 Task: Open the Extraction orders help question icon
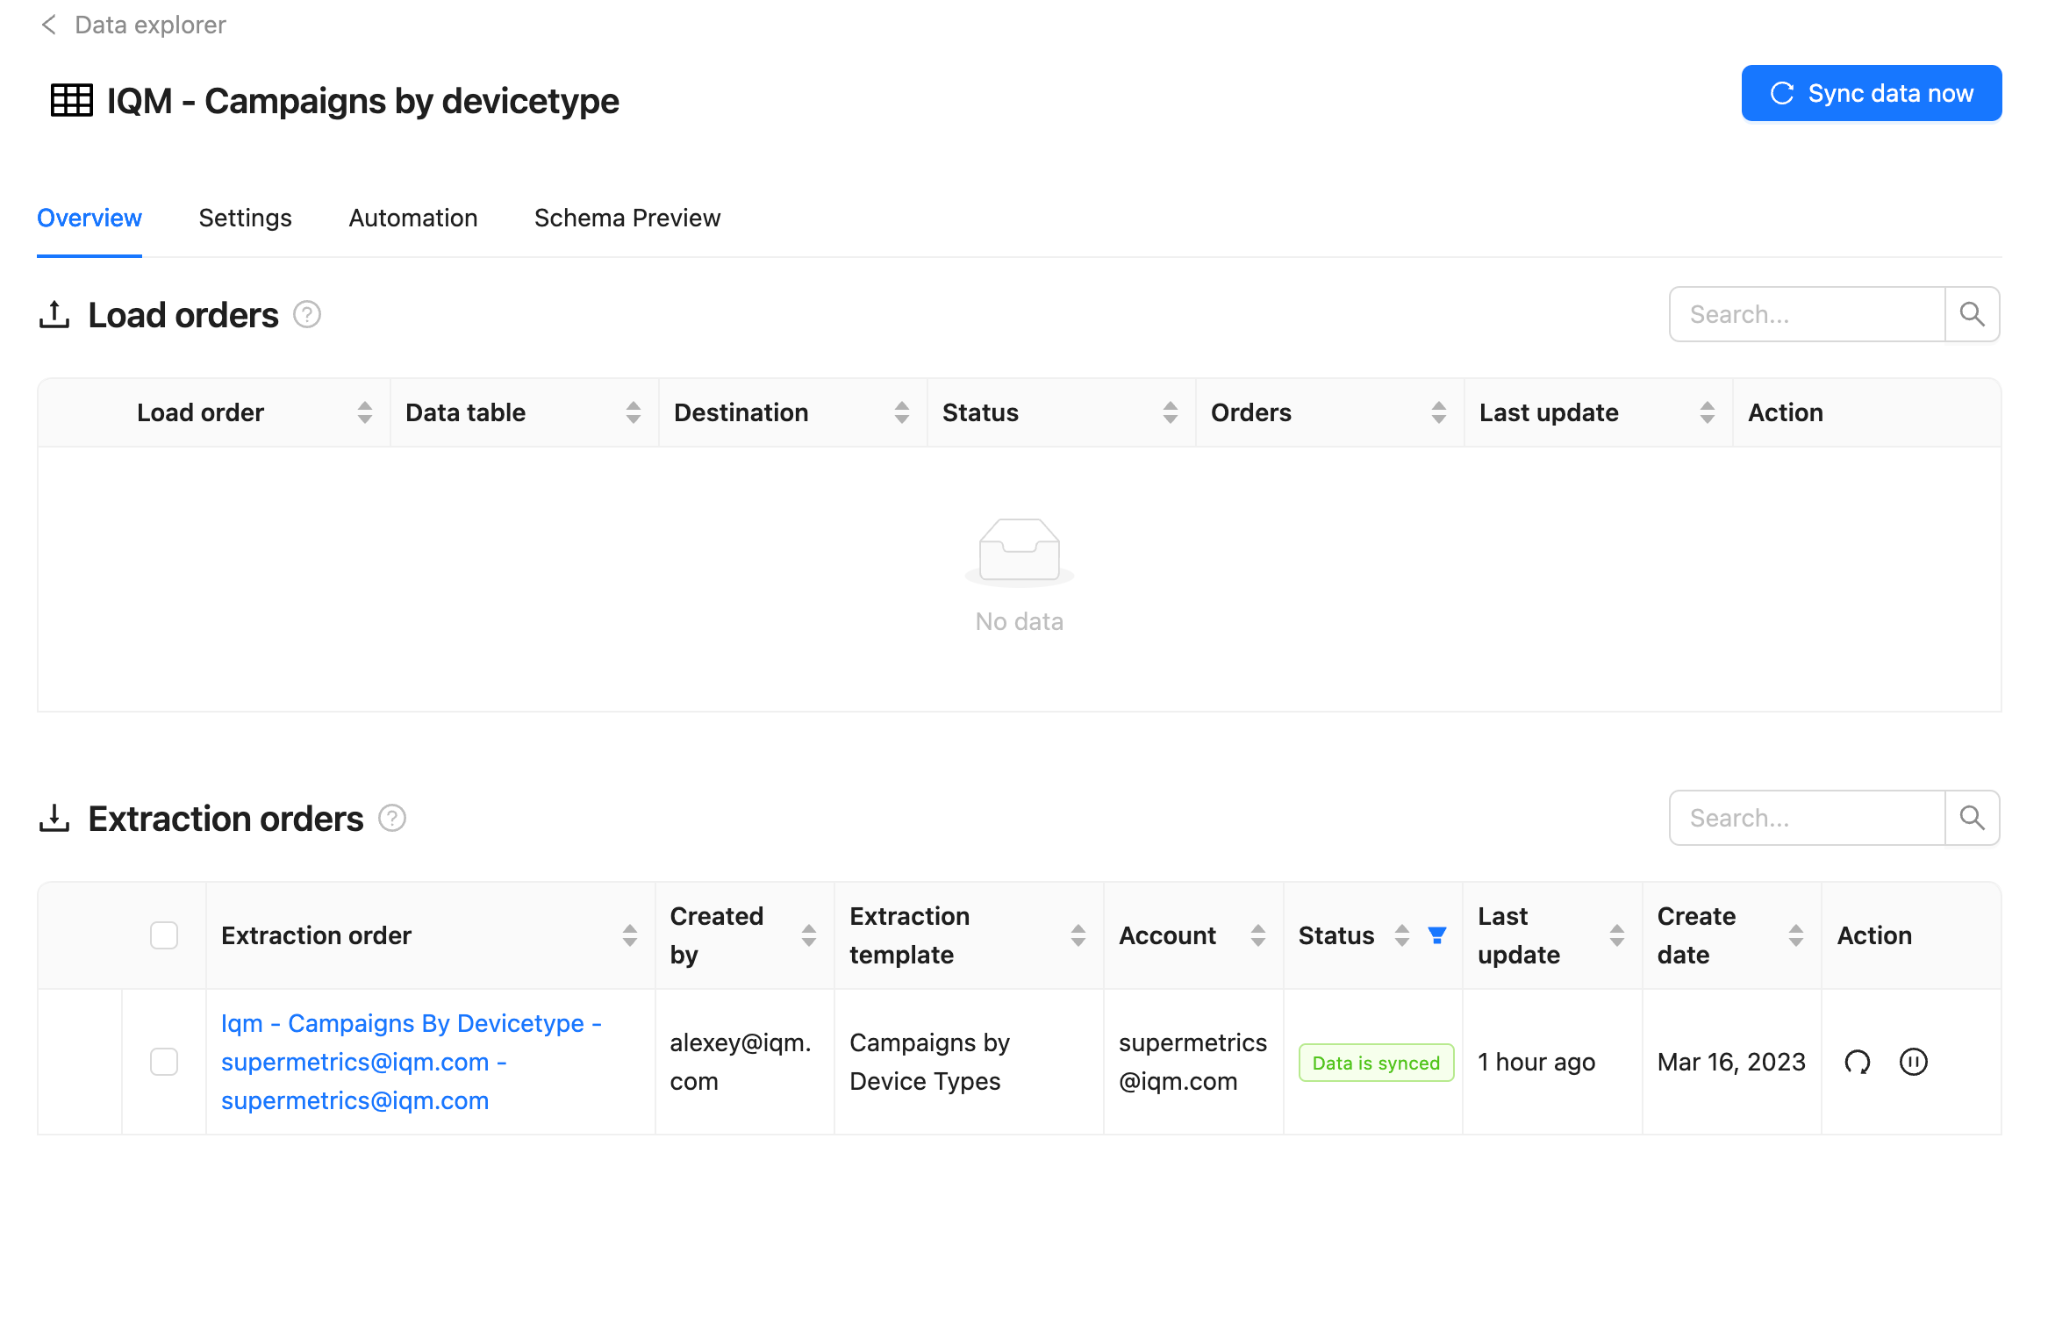pyautogui.click(x=392, y=819)
